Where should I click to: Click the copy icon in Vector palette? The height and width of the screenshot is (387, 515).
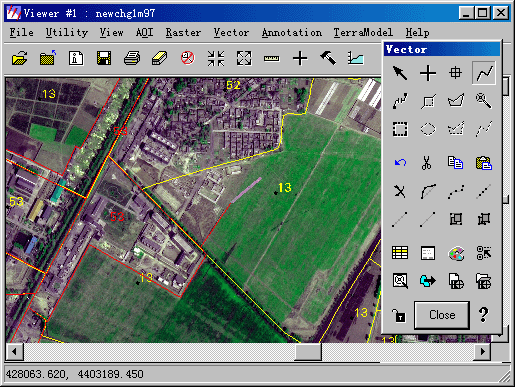tap(455, 163)
